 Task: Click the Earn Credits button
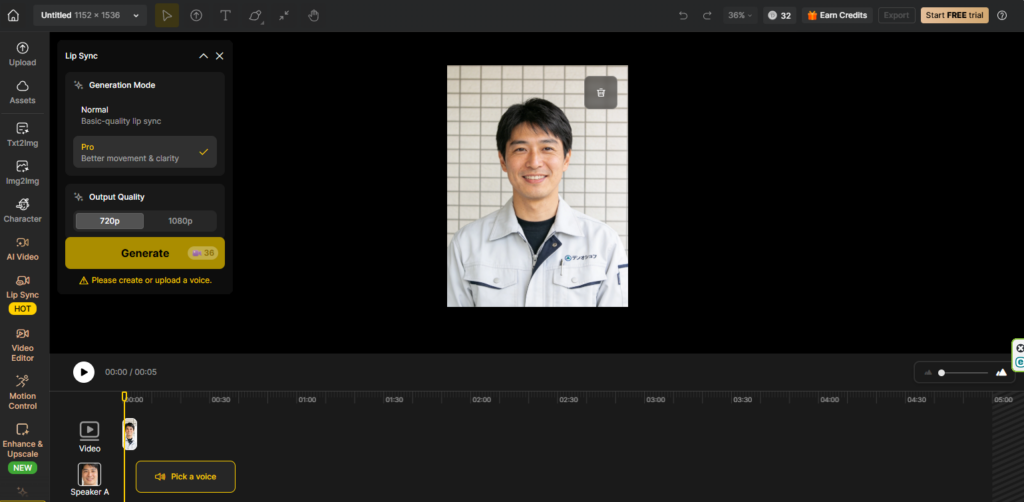pyautogui.click(x=836, y=15)
